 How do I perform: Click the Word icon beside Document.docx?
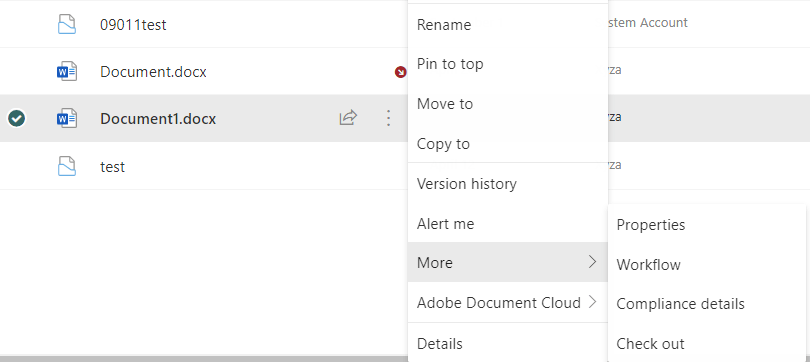tap(67, 71)
